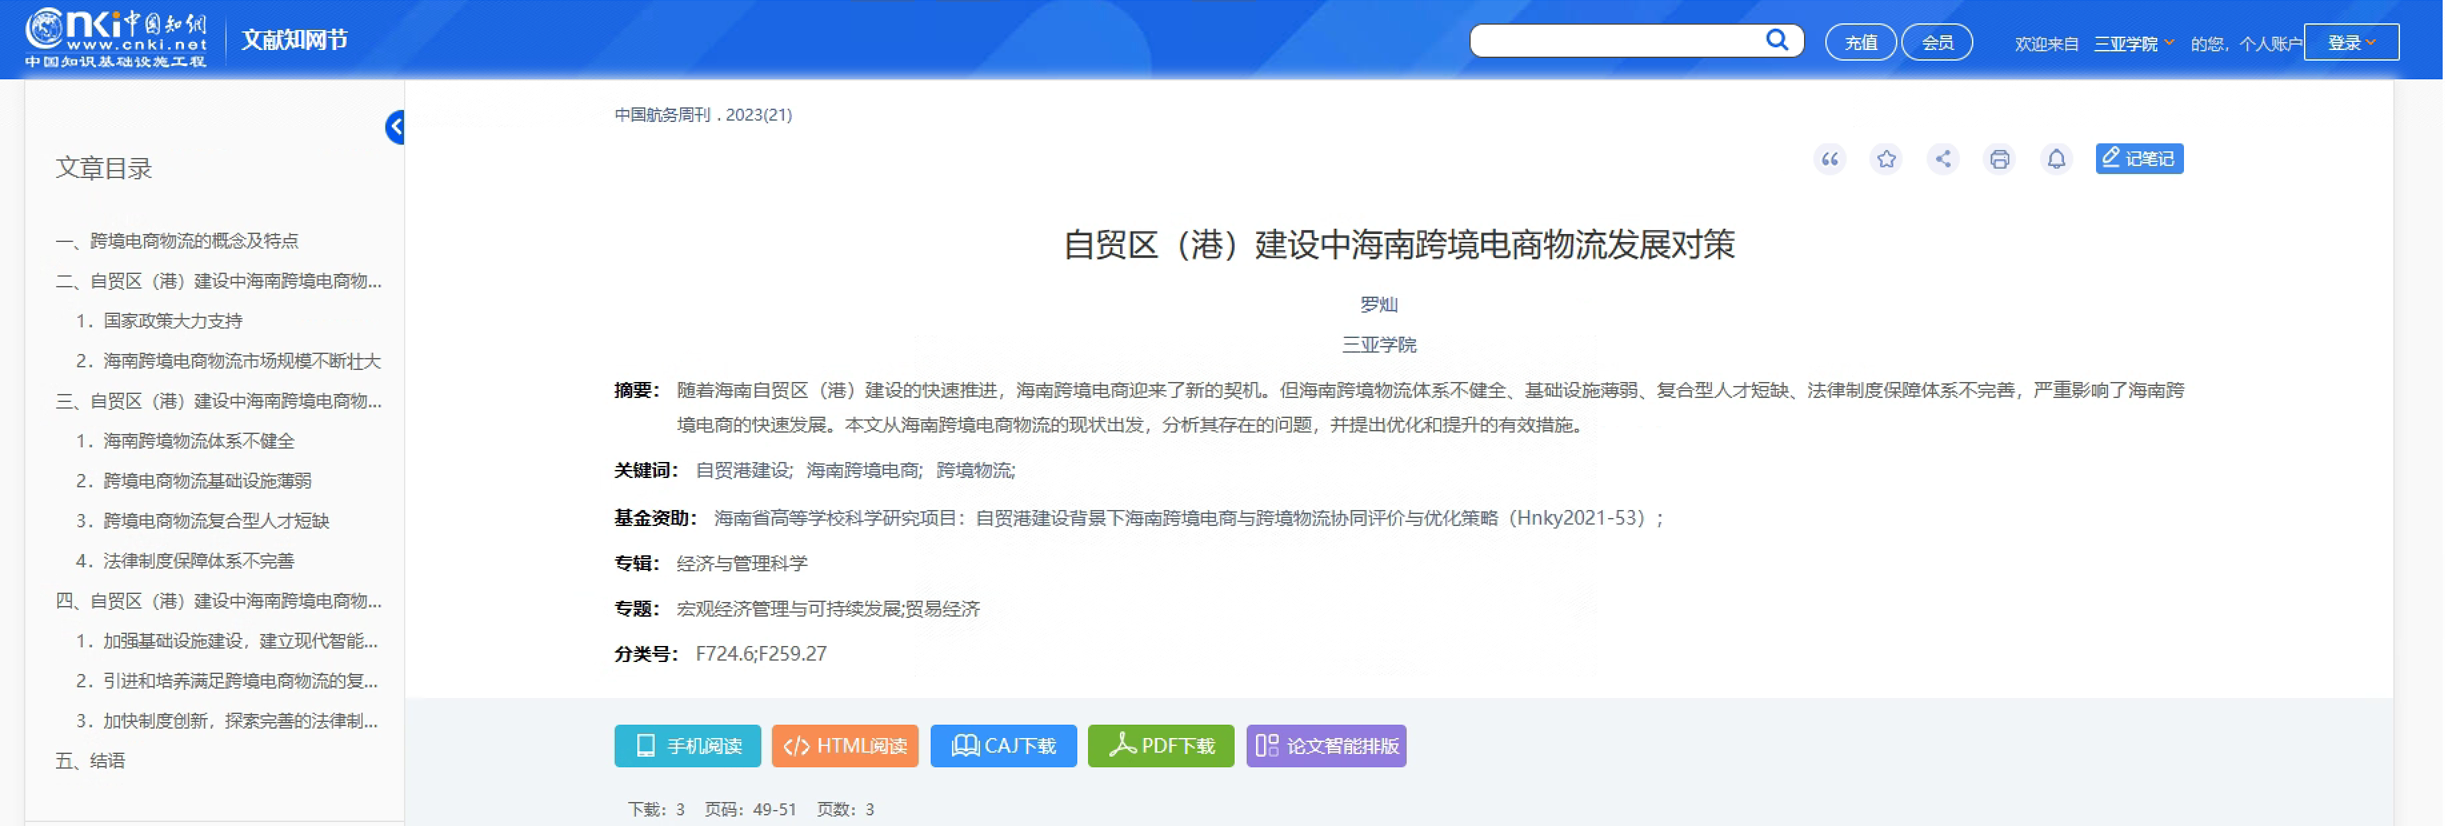Click author name 罗灿
This screenshot has width=2445, height=826.
coord(1378,304)
